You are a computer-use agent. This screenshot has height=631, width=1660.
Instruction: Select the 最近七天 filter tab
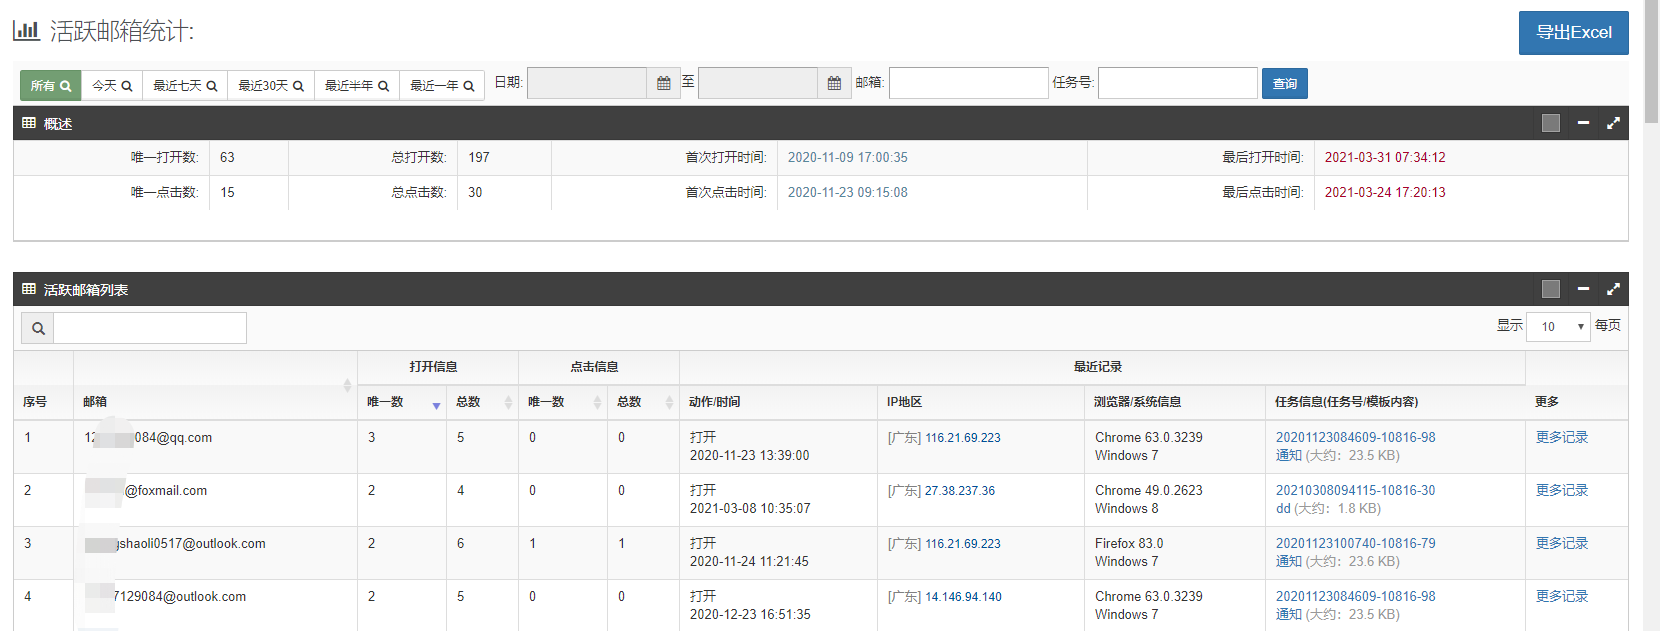(185, 86)
